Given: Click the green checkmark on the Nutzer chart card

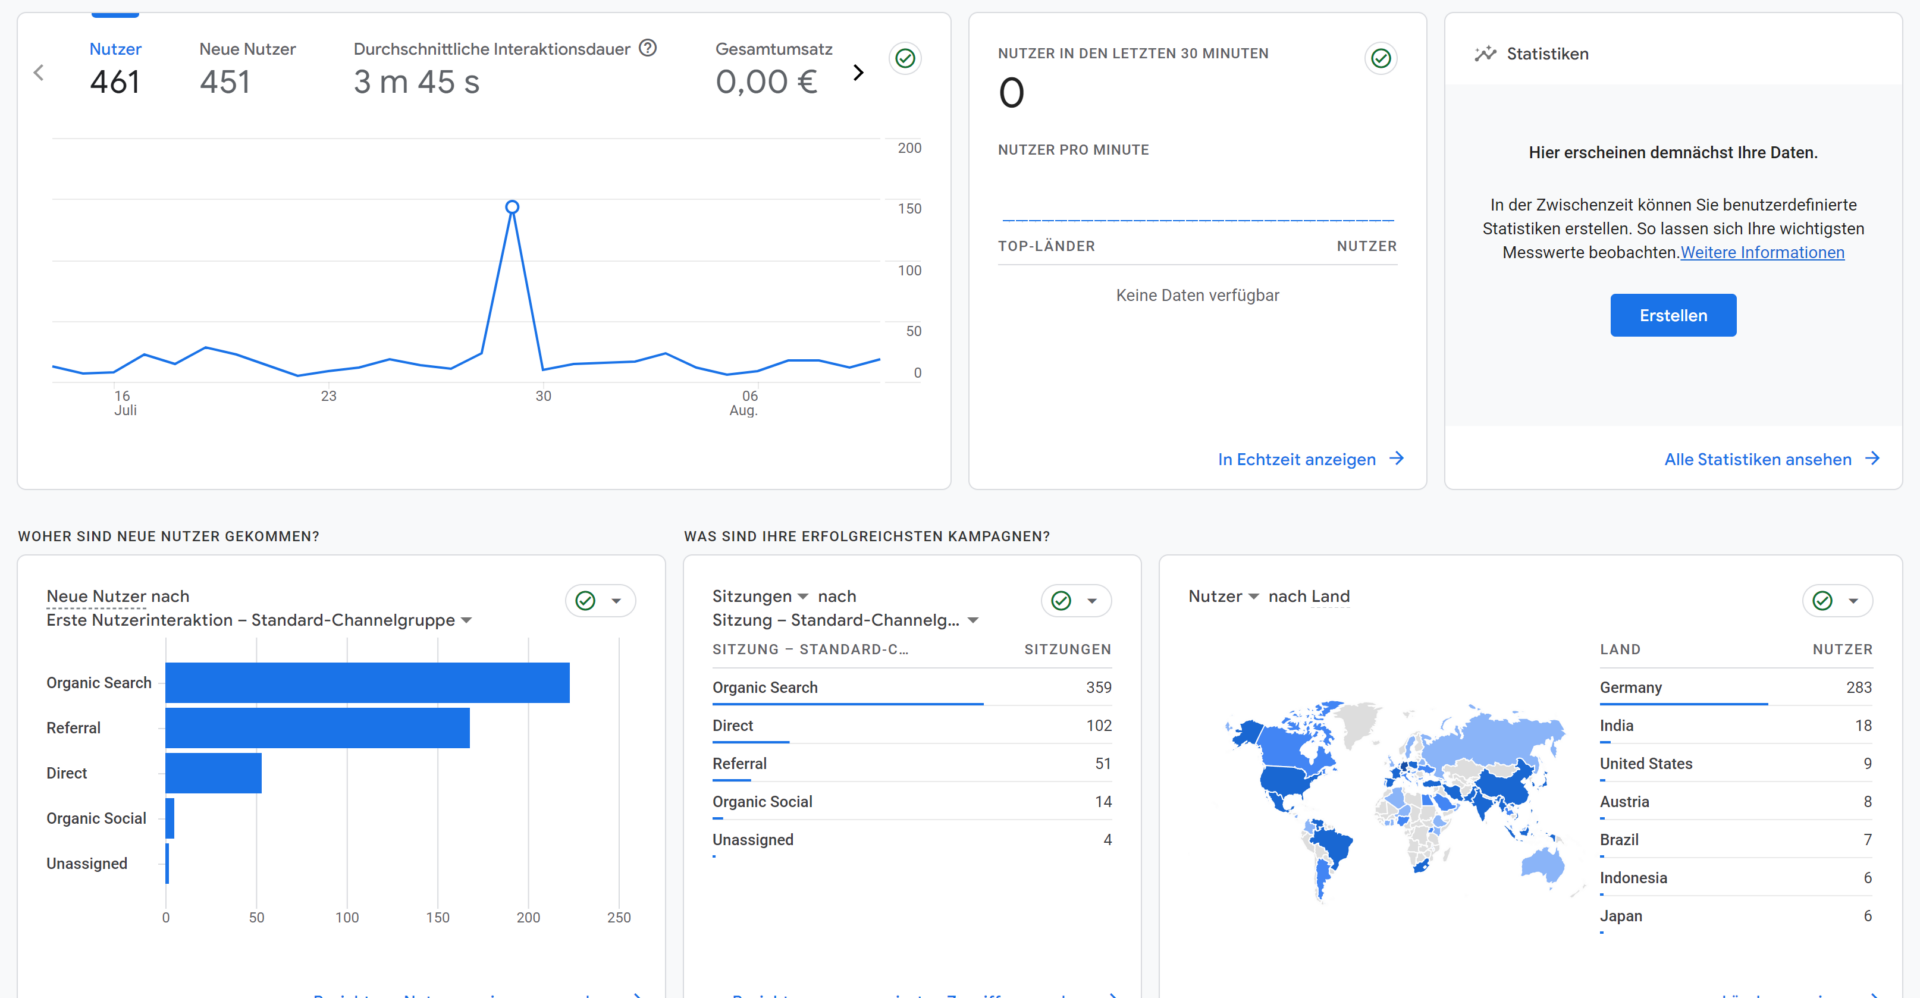Looking at the screenshot, I should (x=905, y=58).
